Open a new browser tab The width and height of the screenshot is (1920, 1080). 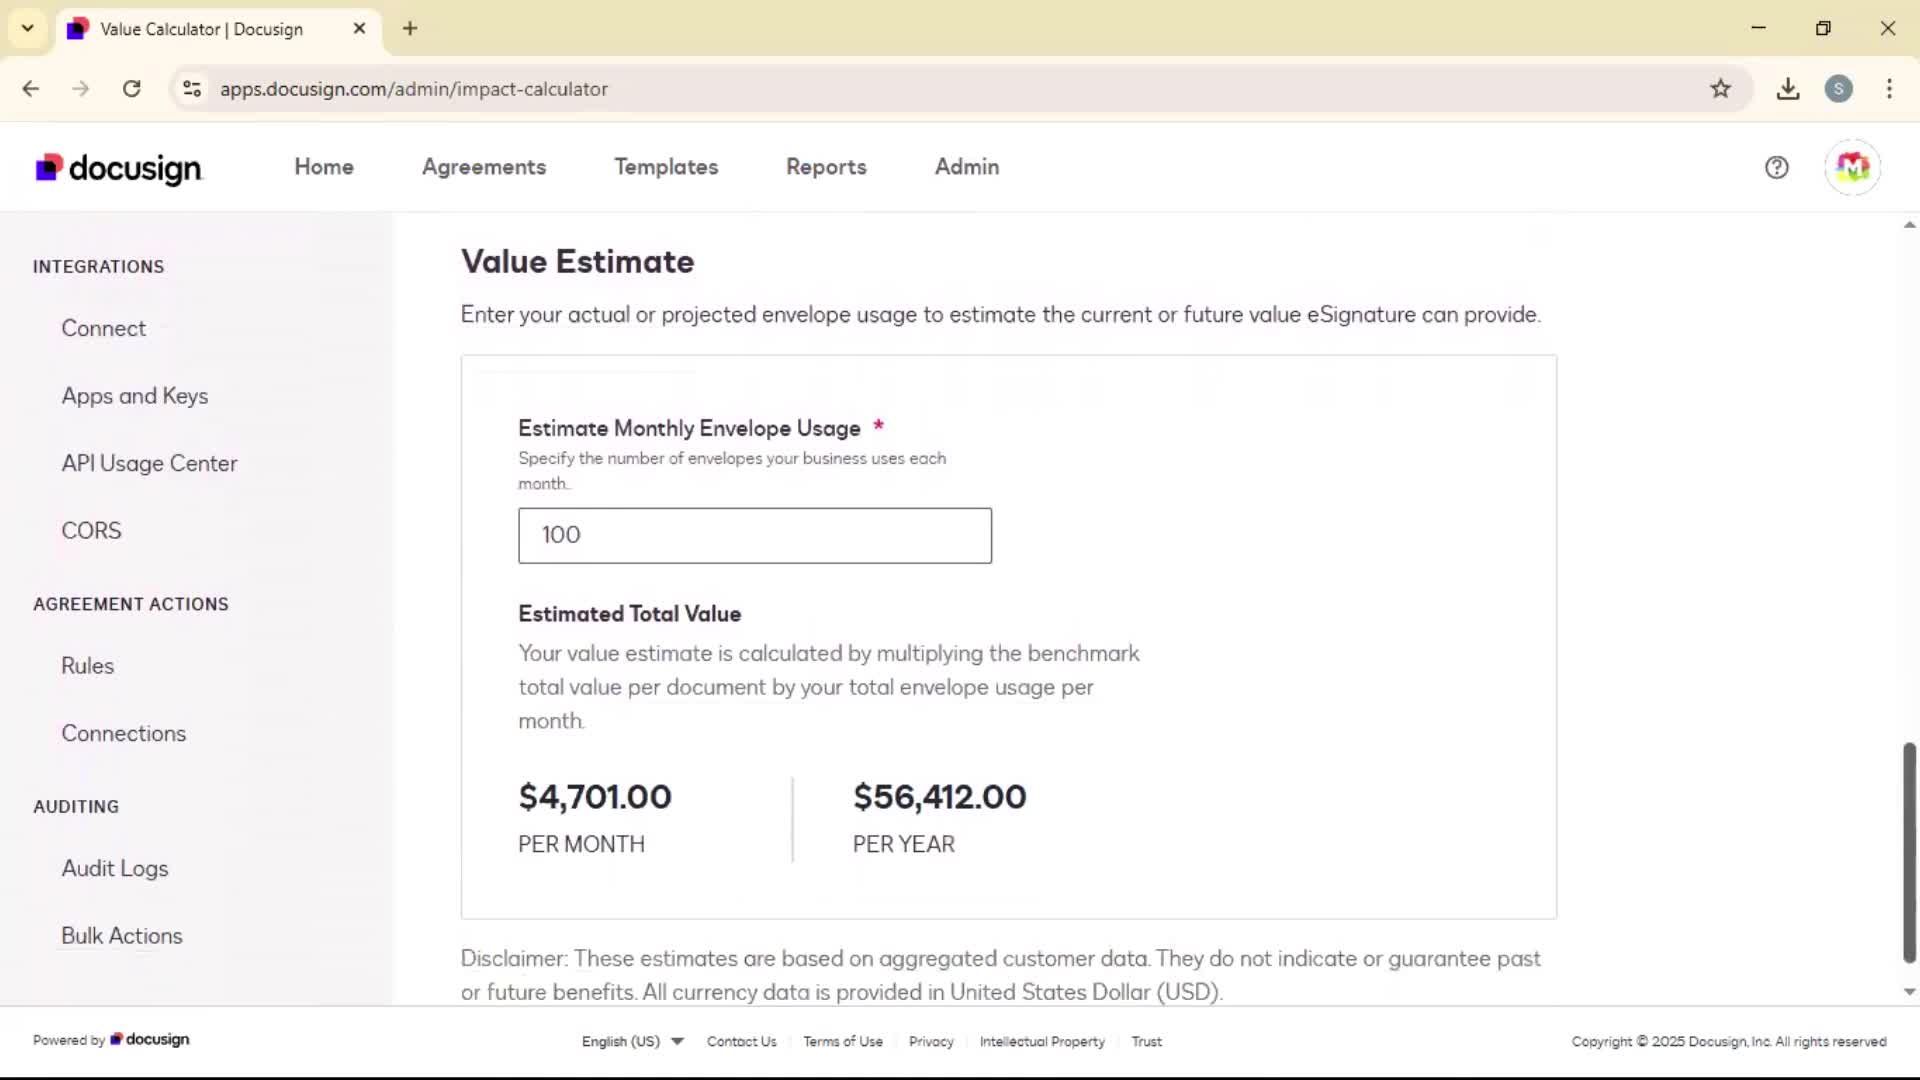(410, 29)
